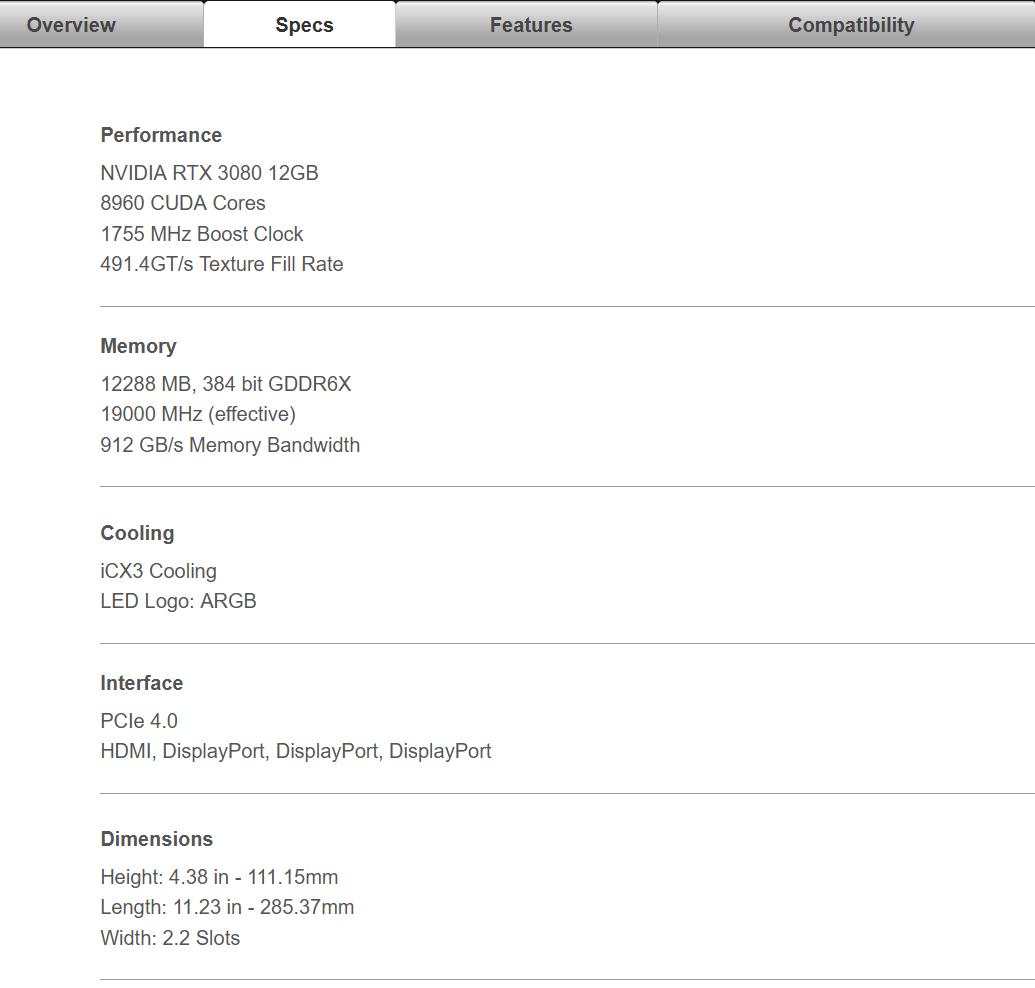Click the Cooling section heading
The height and width of the screenshot is (988, 1035).
coord(137,533)
